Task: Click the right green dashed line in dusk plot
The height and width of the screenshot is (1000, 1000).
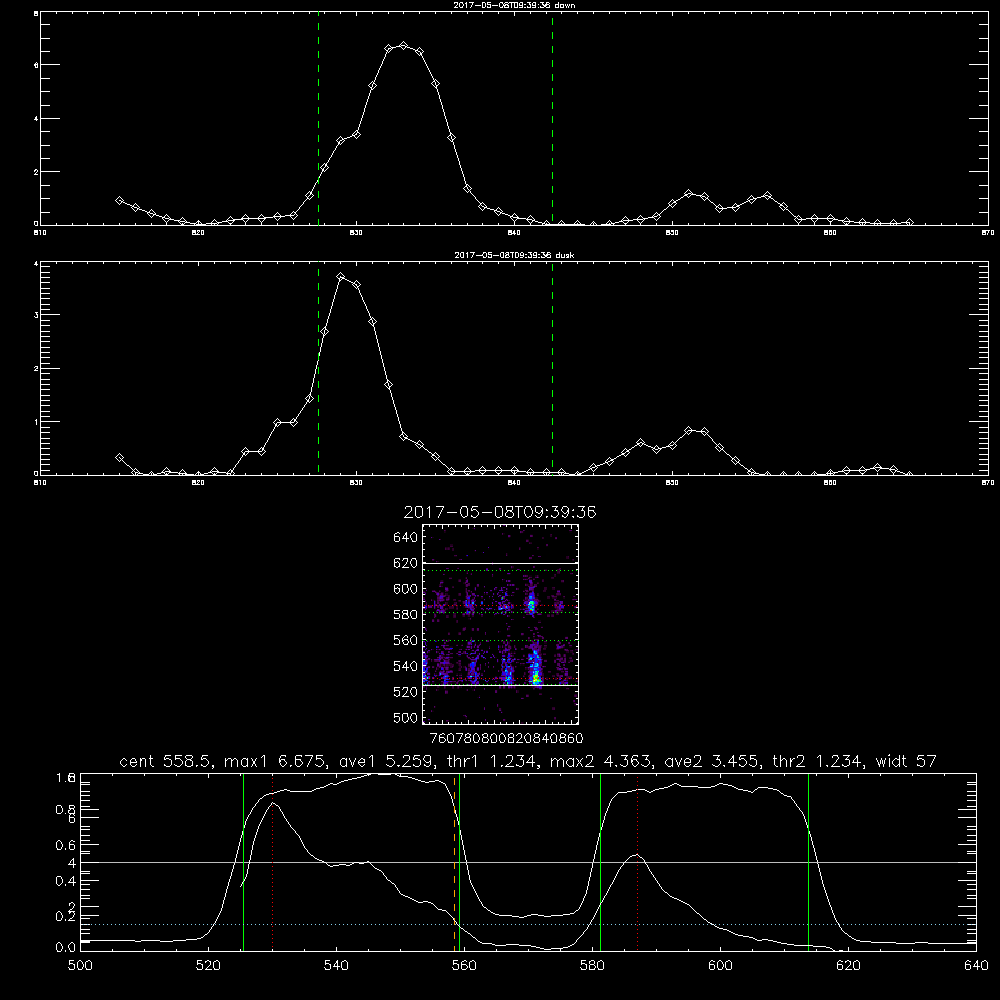Action: click(552, 369)
